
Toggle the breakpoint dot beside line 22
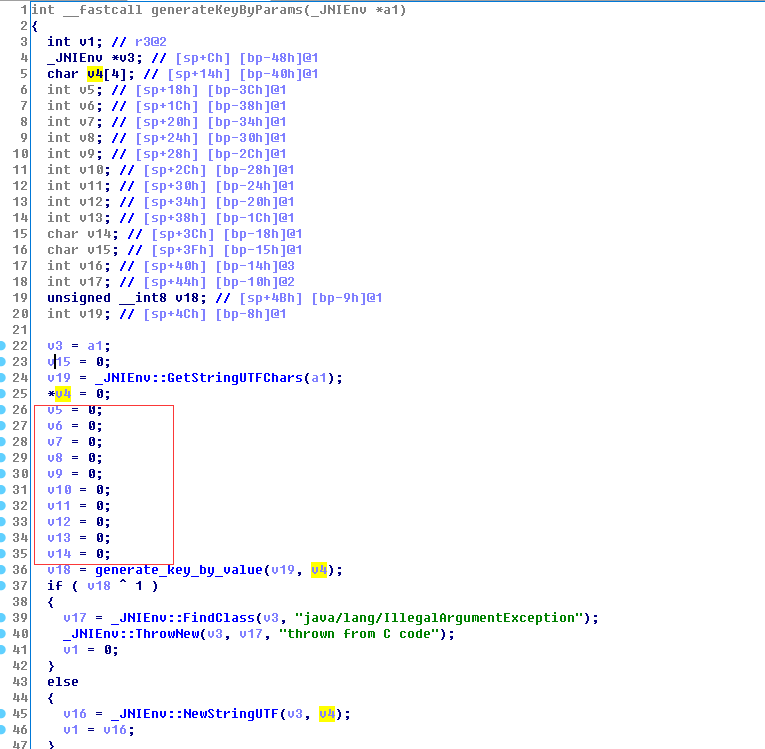[x=2, y=346]
